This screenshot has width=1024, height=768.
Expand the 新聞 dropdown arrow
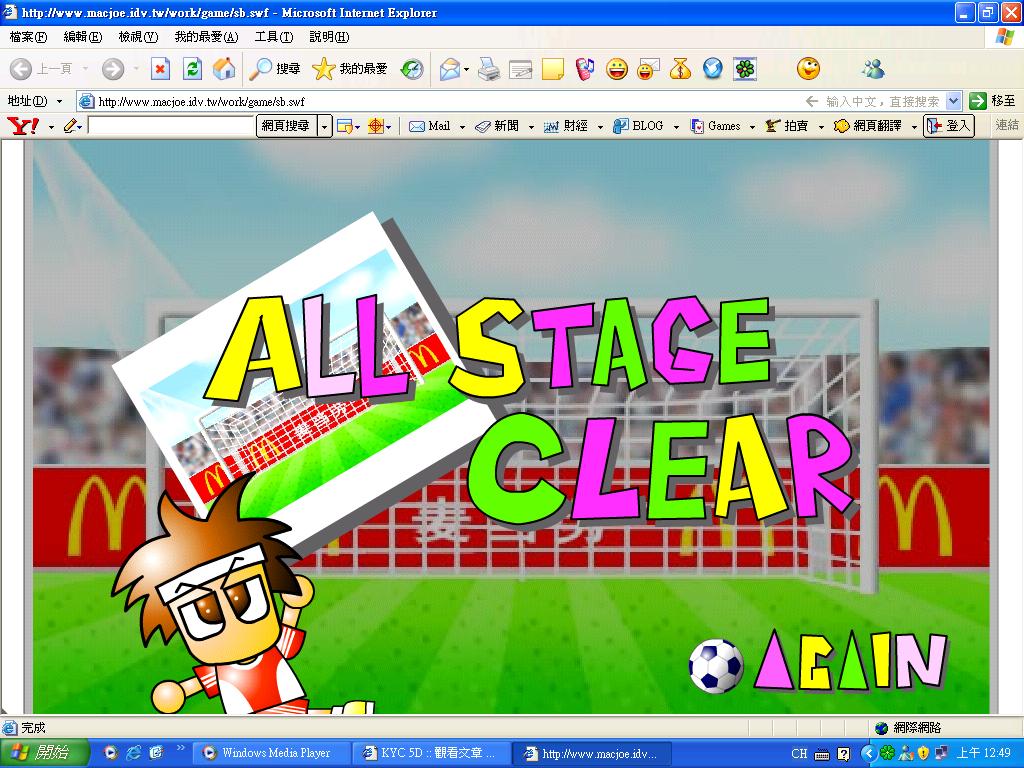point(531,127)
